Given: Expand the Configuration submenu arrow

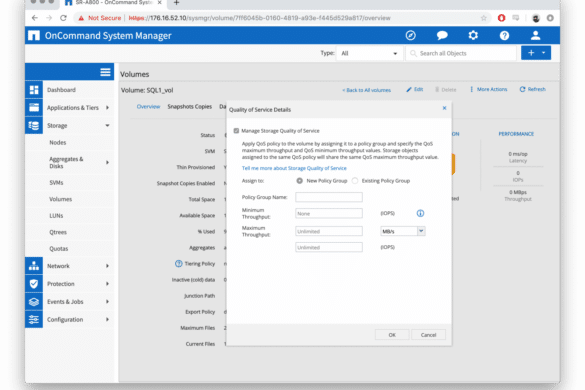Looking at the screenshot, I should pos(107,319).
